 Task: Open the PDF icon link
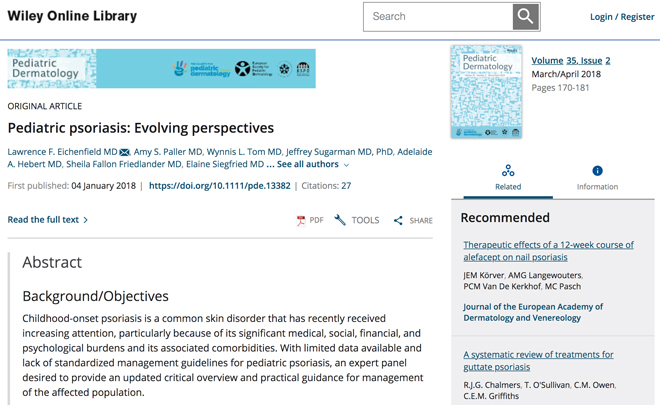(301, 221)
